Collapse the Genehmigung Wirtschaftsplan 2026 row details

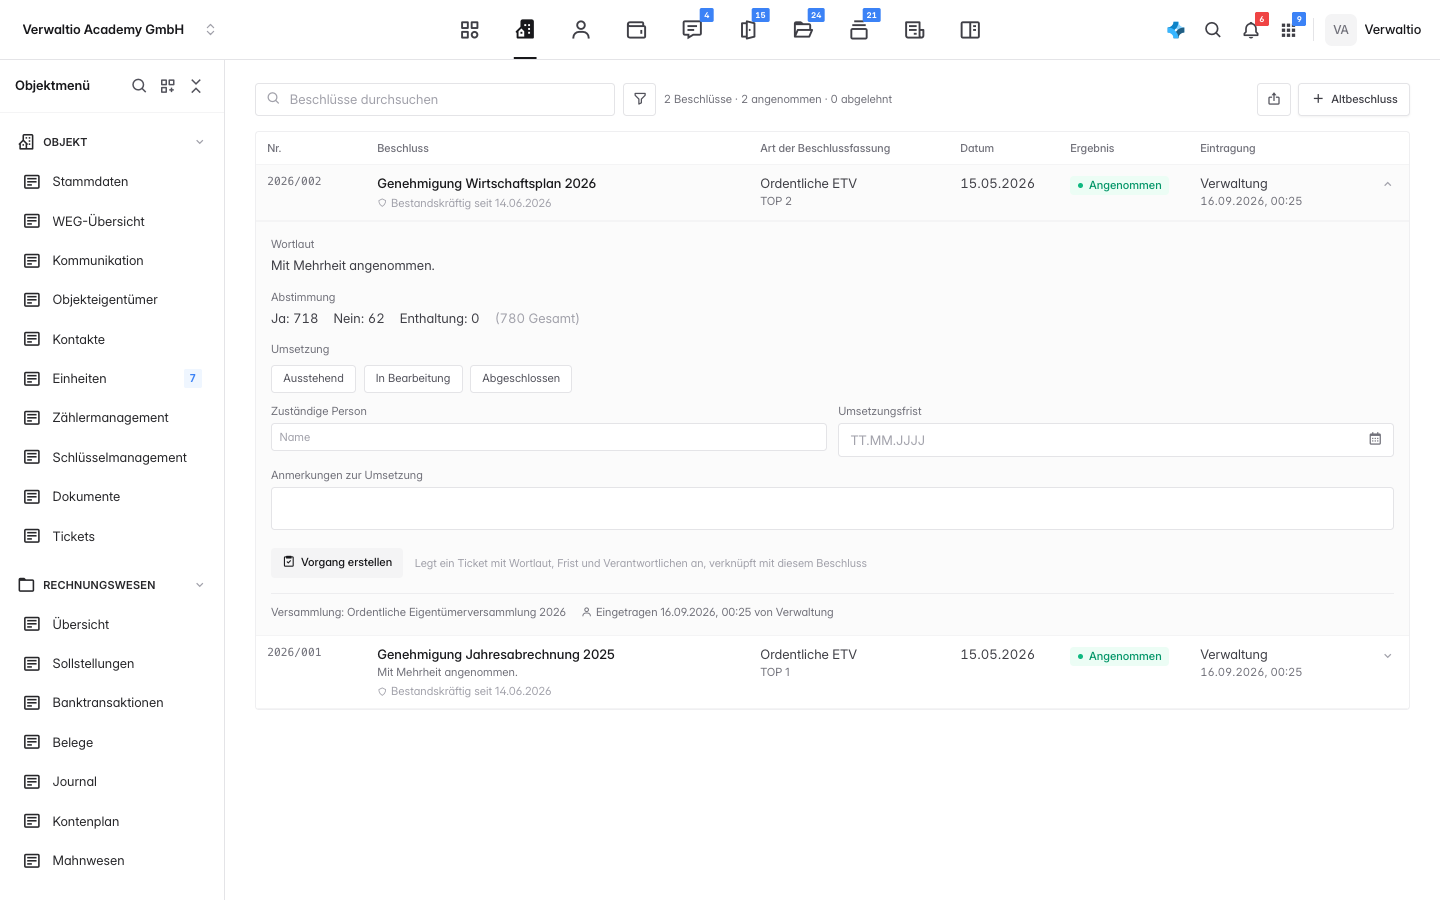(1388, 185)
